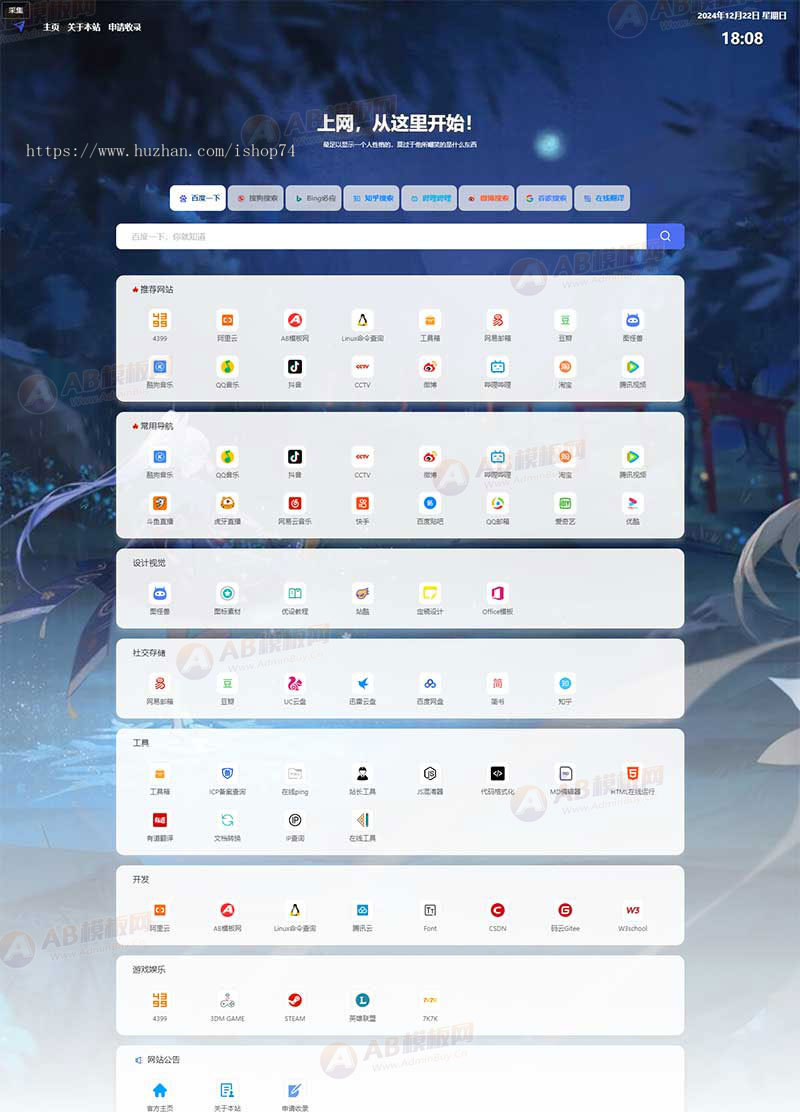
Task: Open the 网易云音乐 icon
Action: click(295, 503)
